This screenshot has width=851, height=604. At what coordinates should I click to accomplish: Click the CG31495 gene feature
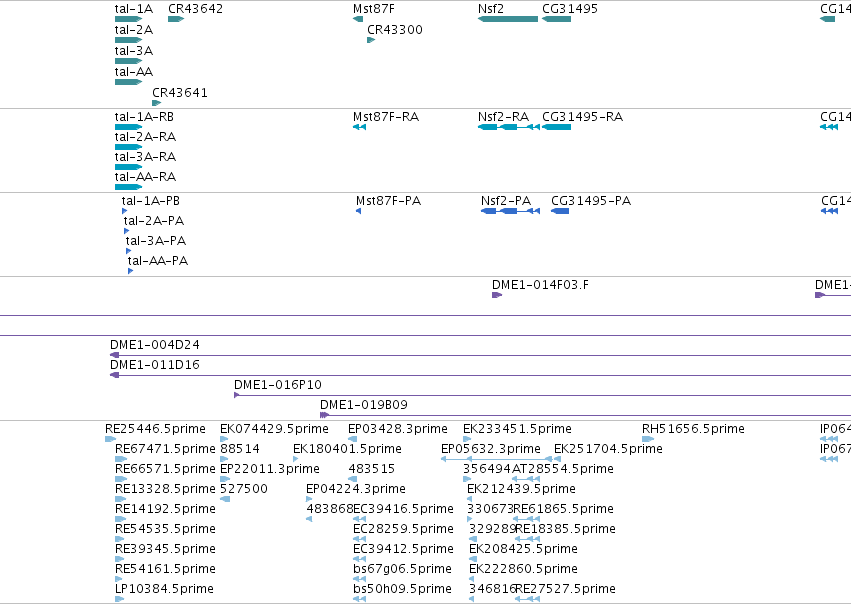556,19
